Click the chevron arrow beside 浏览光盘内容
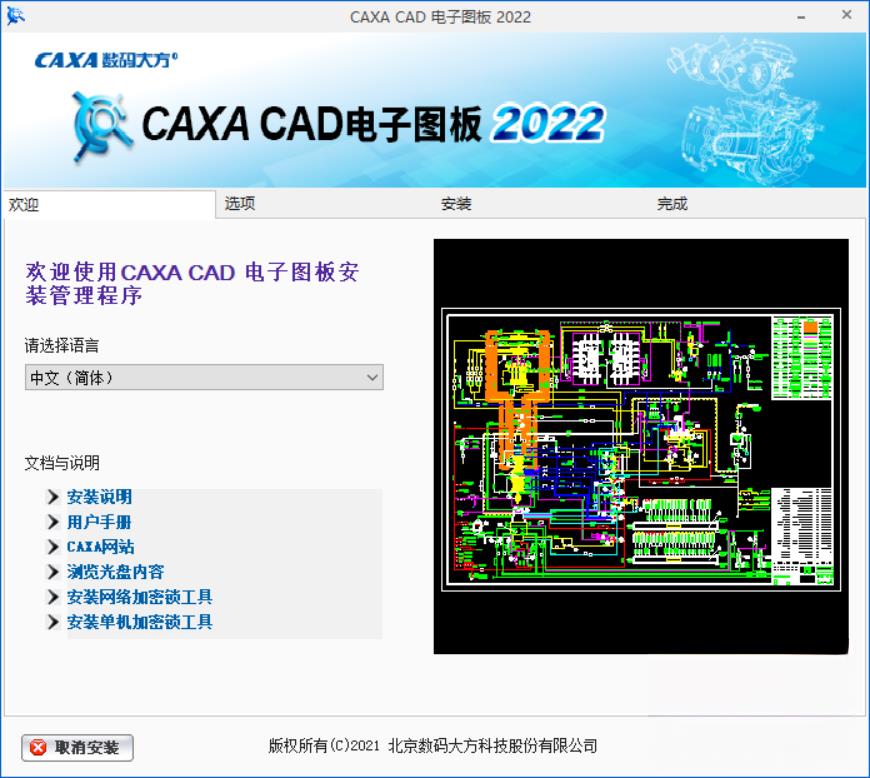Viewport: 870px width, 778px height. click(x=53, y=572)
